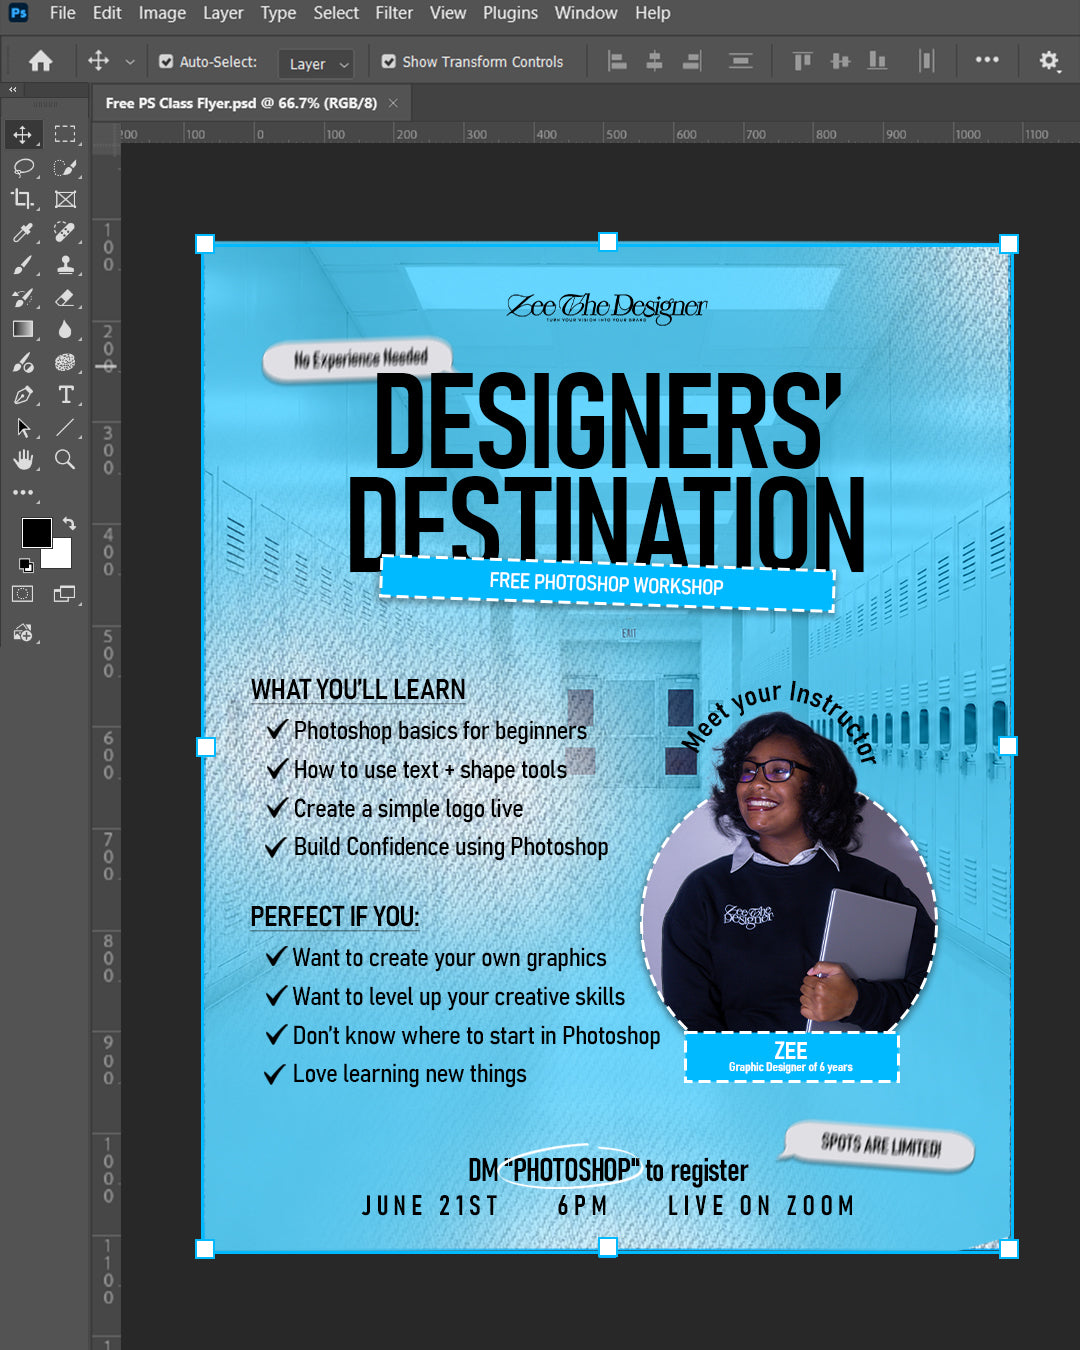This screenshot has width=1080, height=1350.
Task: Switch to Free PS Class Flyer.psd tab
Action: point(241,103)
